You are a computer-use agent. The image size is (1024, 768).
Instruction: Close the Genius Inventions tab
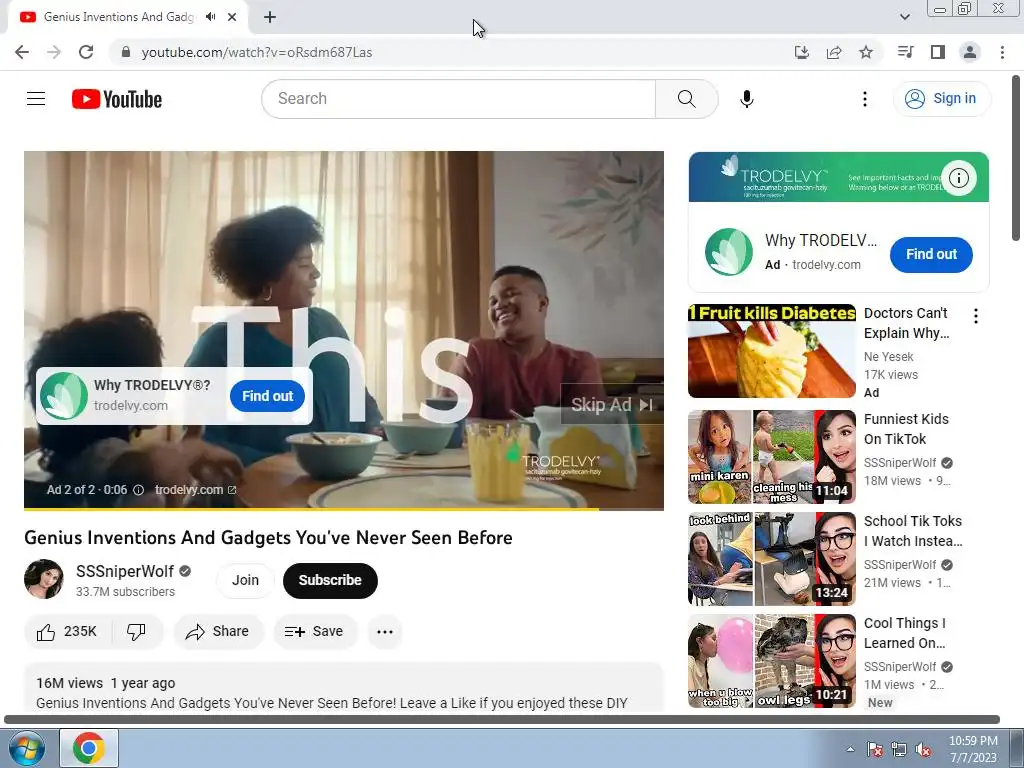232,17
